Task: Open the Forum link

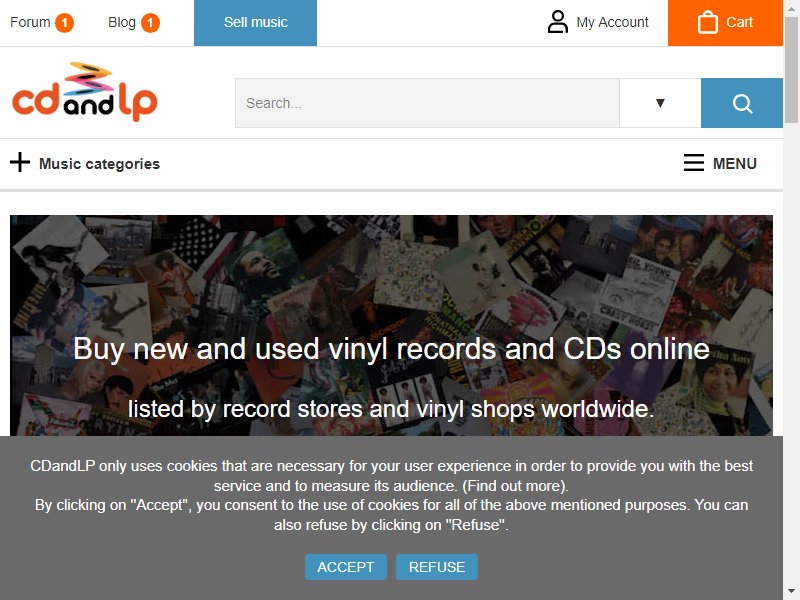Action: pyautogui.click(x=30, y=22)
